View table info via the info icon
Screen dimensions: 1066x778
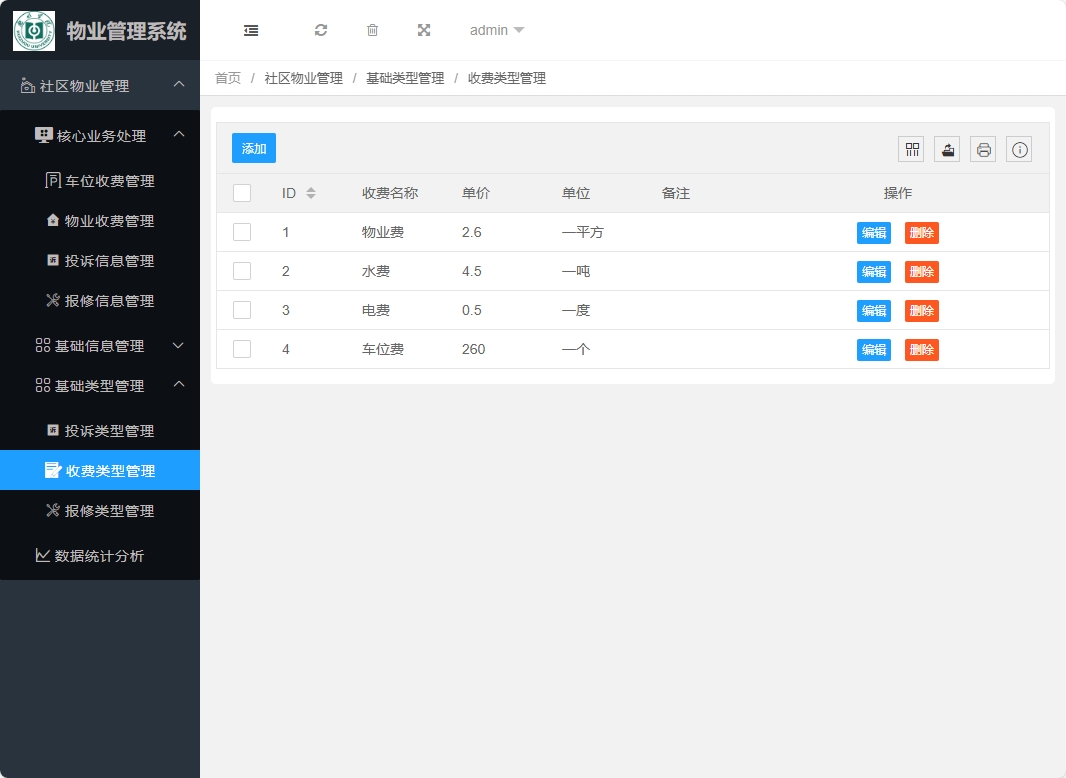[1018, 148]
